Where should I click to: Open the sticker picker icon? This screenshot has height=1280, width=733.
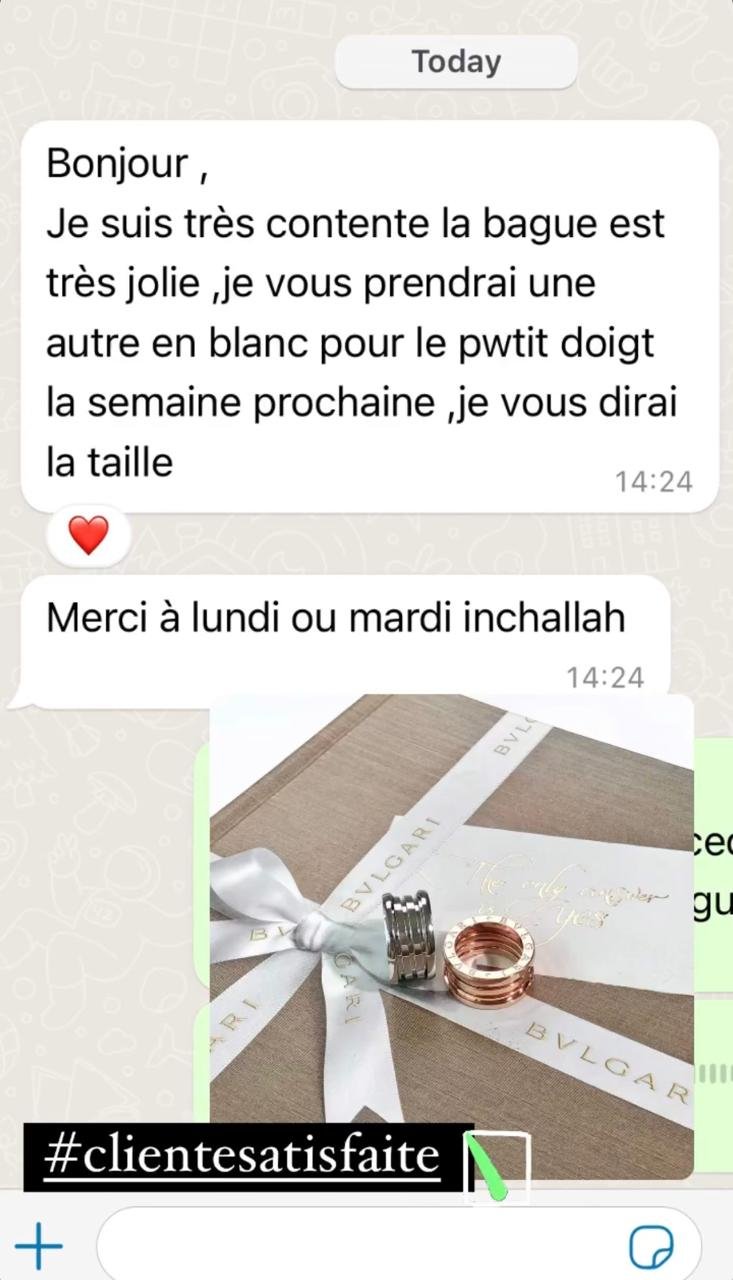pos(650,1247)
